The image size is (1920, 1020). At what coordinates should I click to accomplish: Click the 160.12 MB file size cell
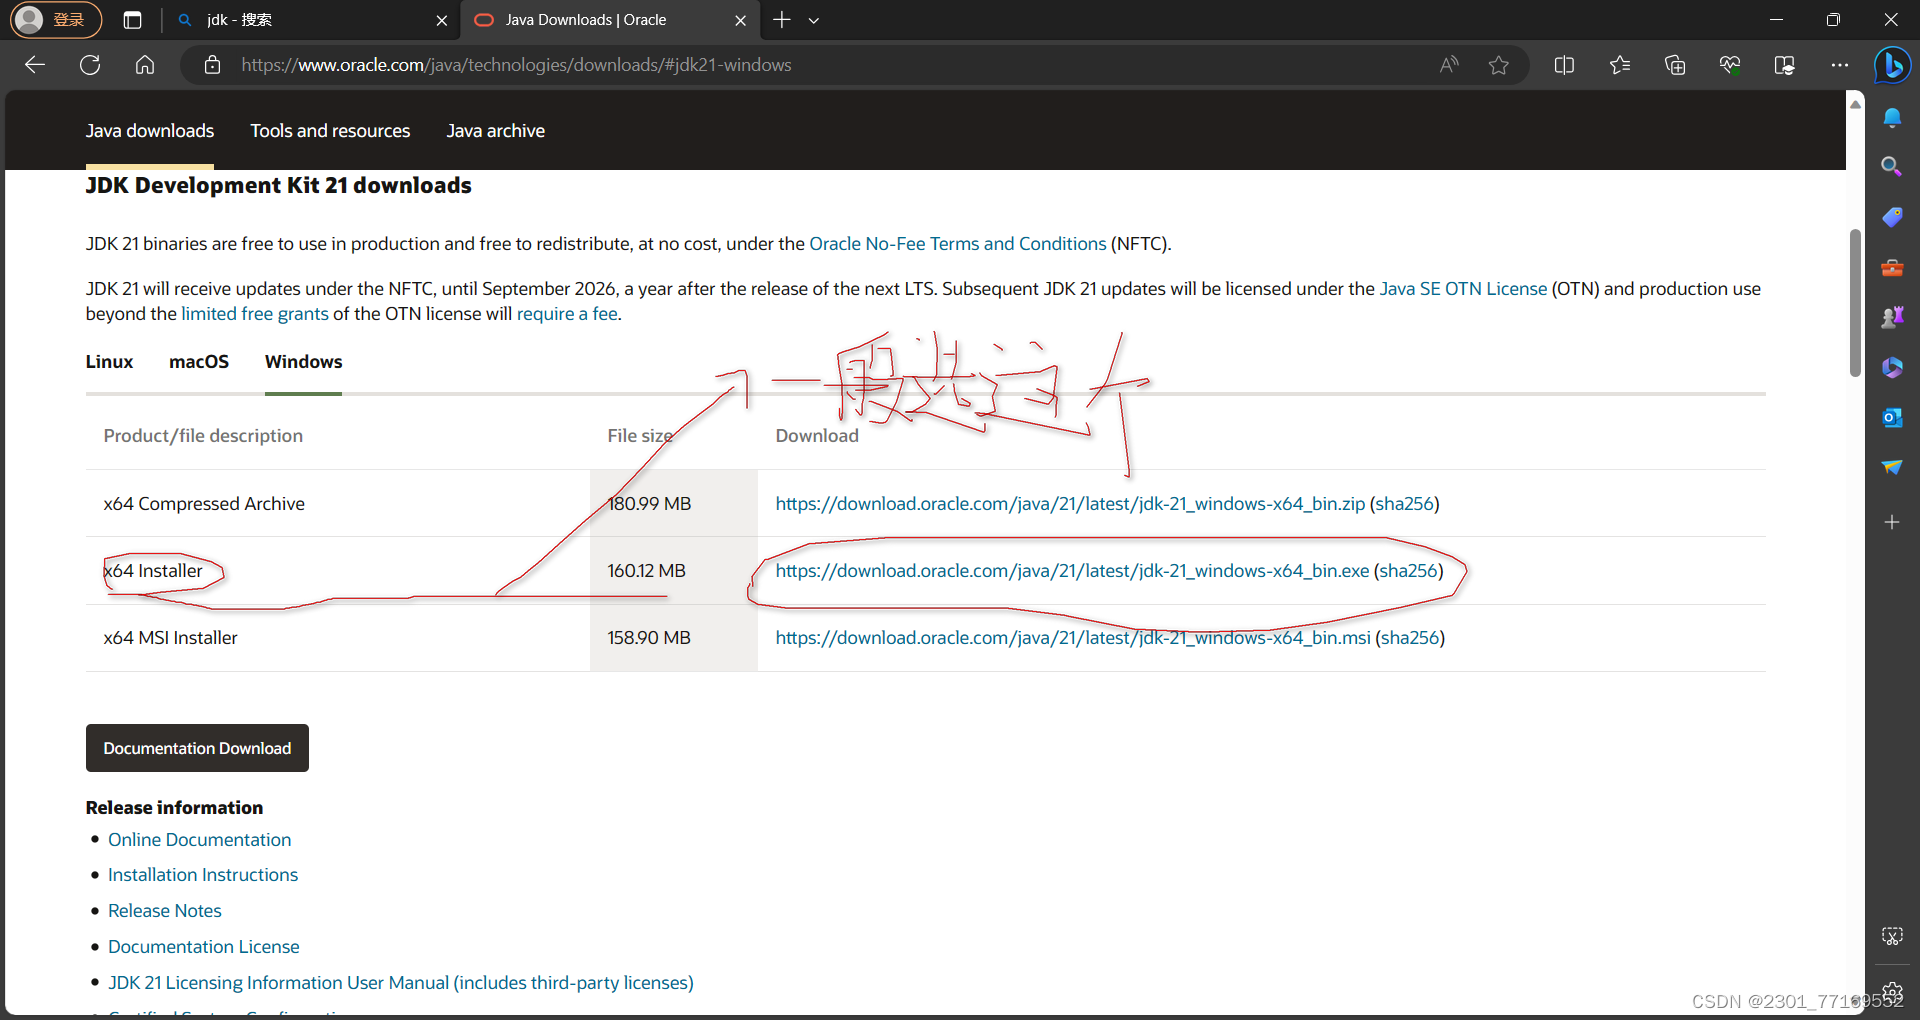673,571
